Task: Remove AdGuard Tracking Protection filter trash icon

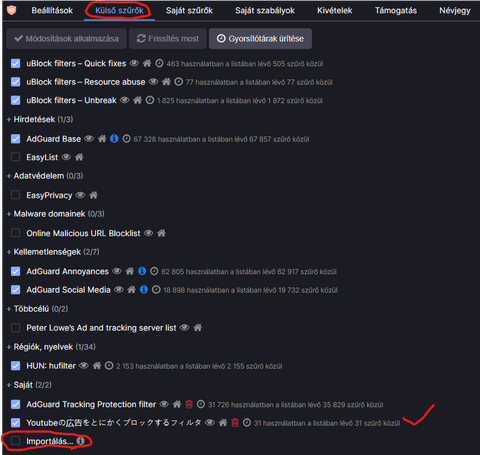Action: click(x=189, y=404)
